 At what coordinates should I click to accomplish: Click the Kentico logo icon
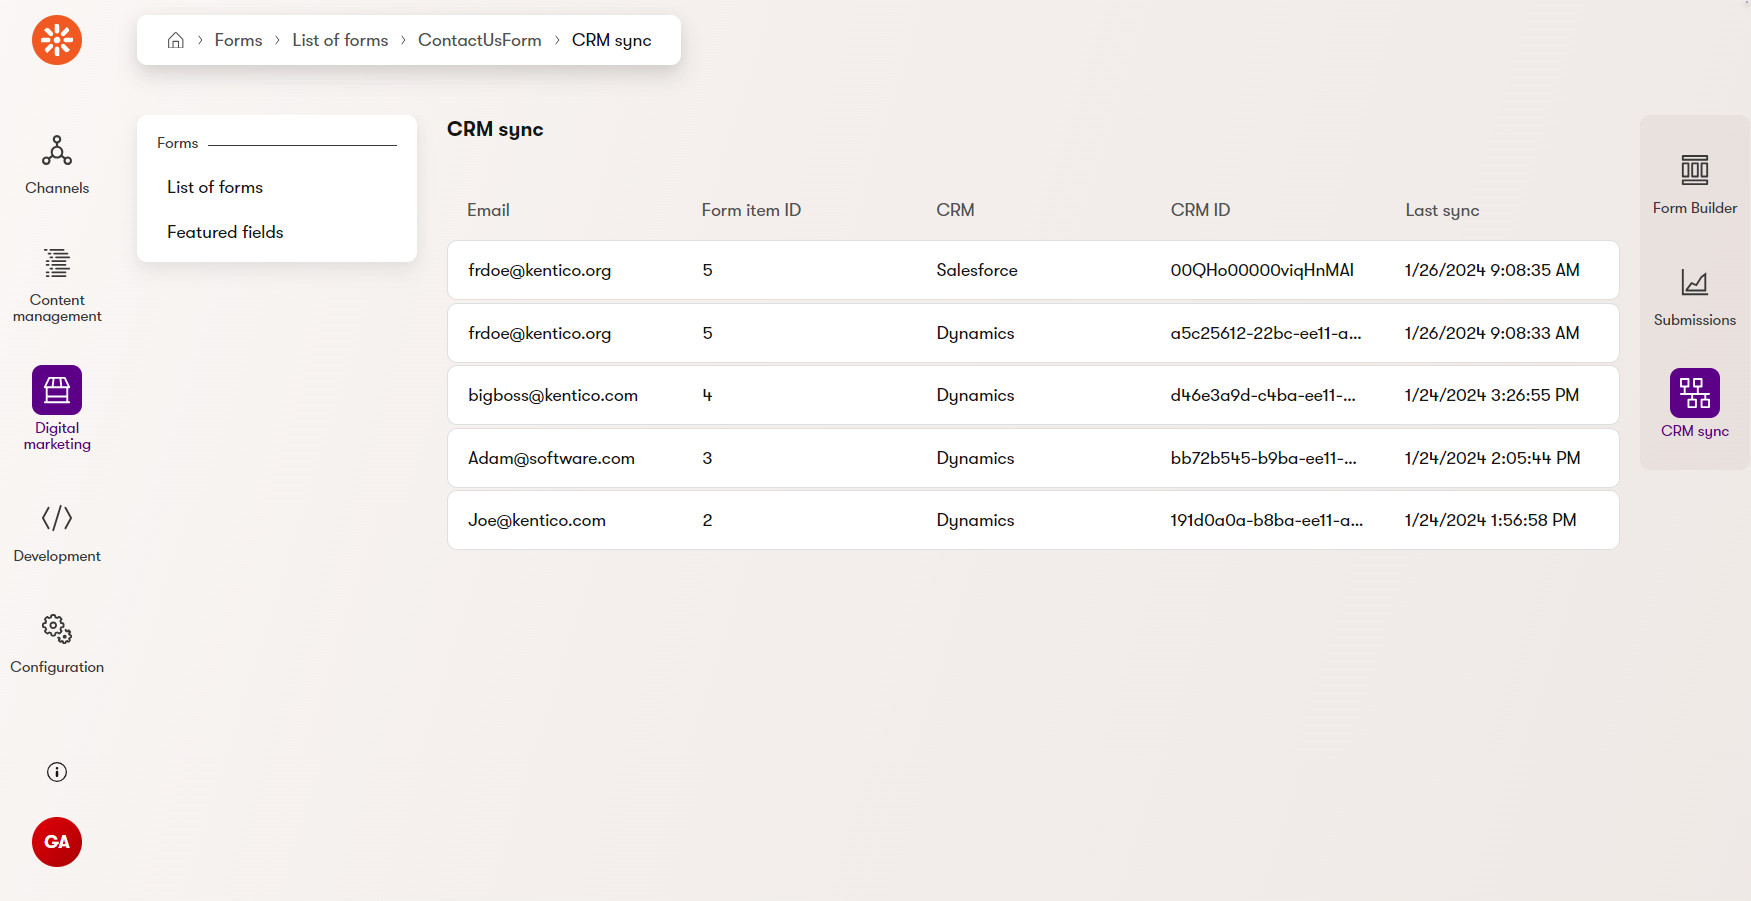57,40
